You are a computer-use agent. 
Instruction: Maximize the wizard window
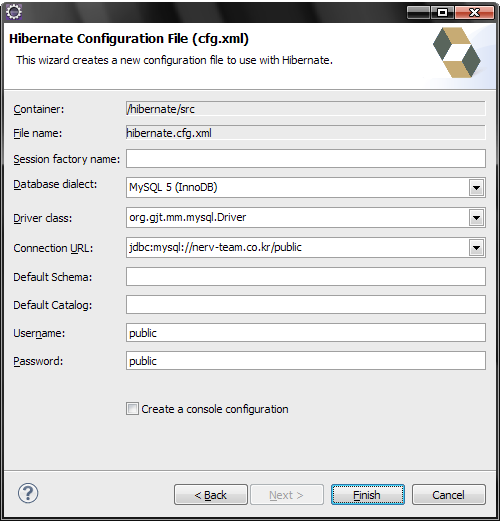pos(442,13)
